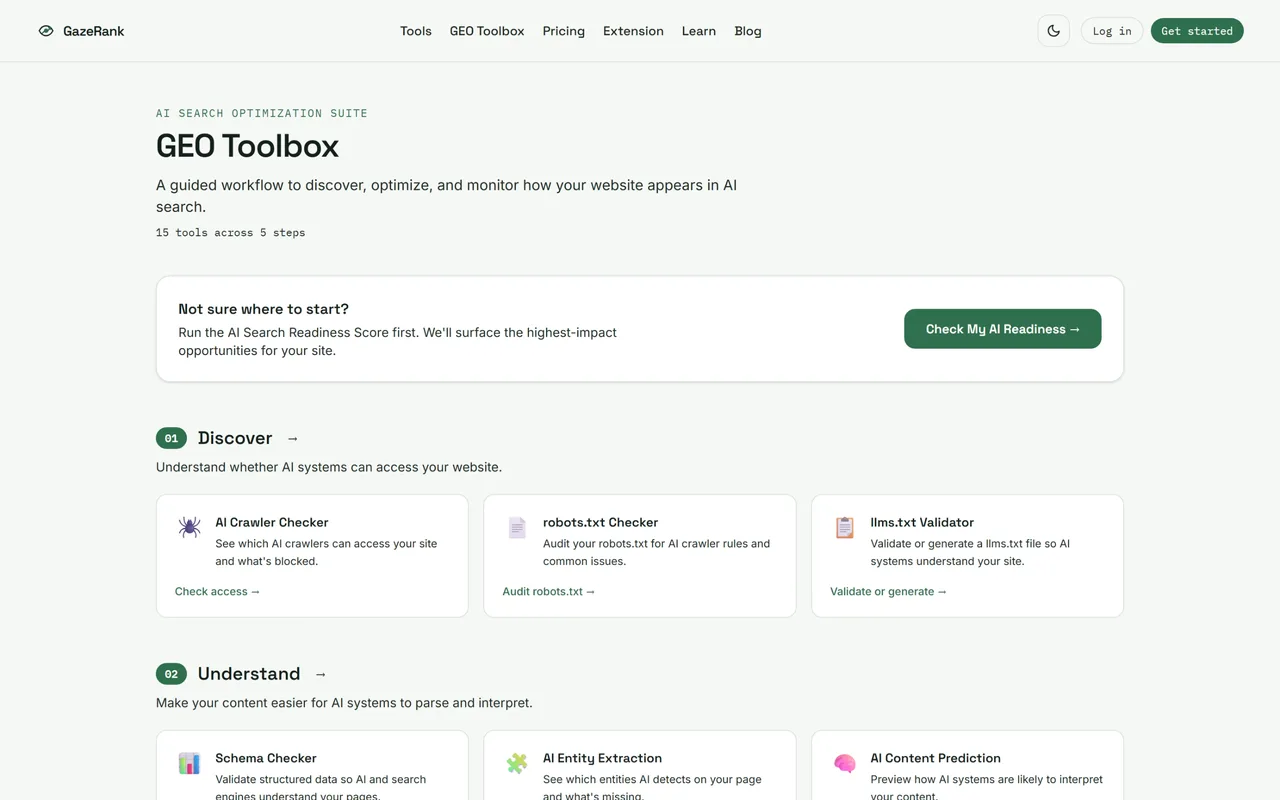Open the Schema Checker card title
Screen dimensions: 1280x800
point(266,758)
